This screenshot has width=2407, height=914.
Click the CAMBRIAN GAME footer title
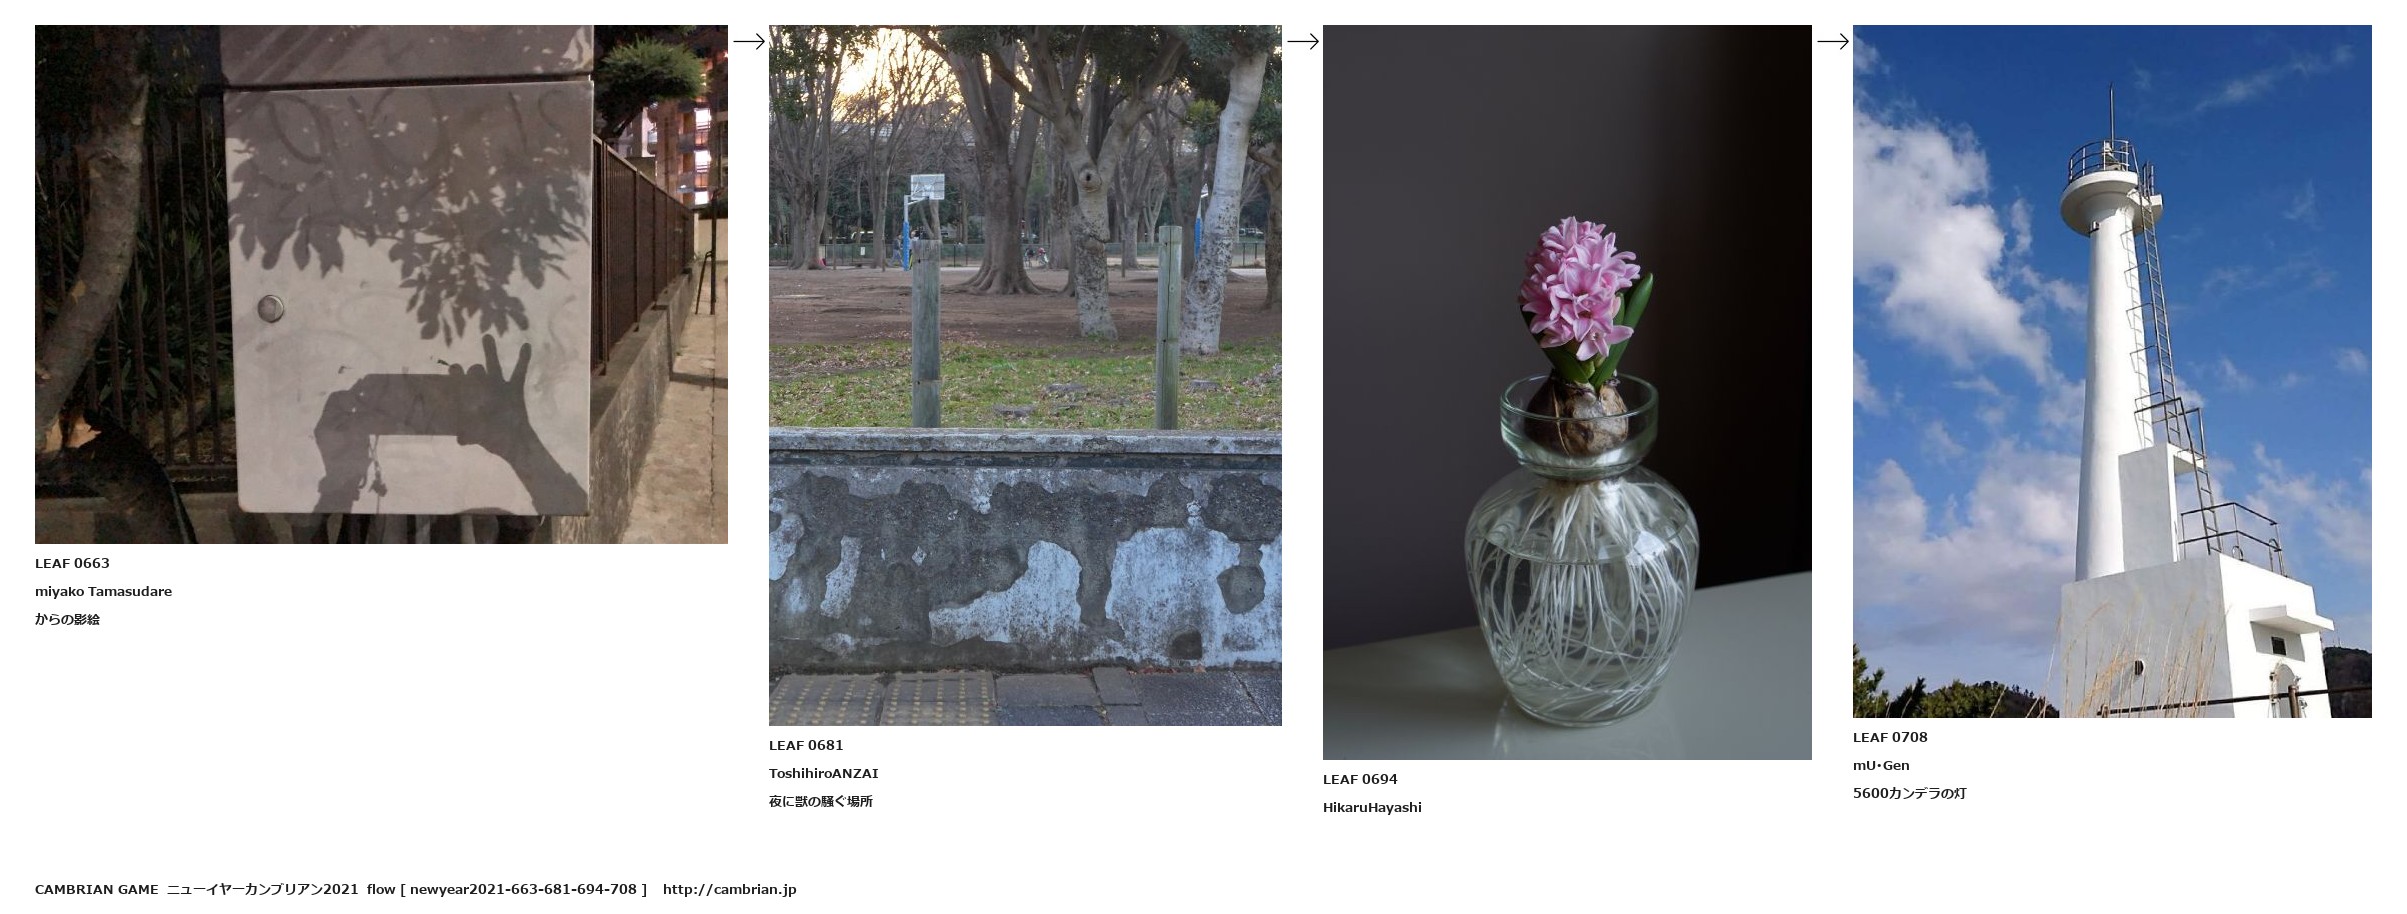coord(97,889)
